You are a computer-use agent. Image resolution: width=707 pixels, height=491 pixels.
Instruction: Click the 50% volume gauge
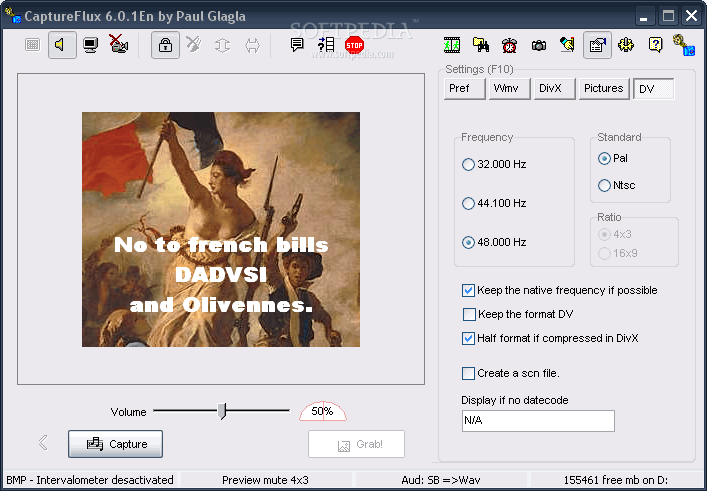[323, 411]
